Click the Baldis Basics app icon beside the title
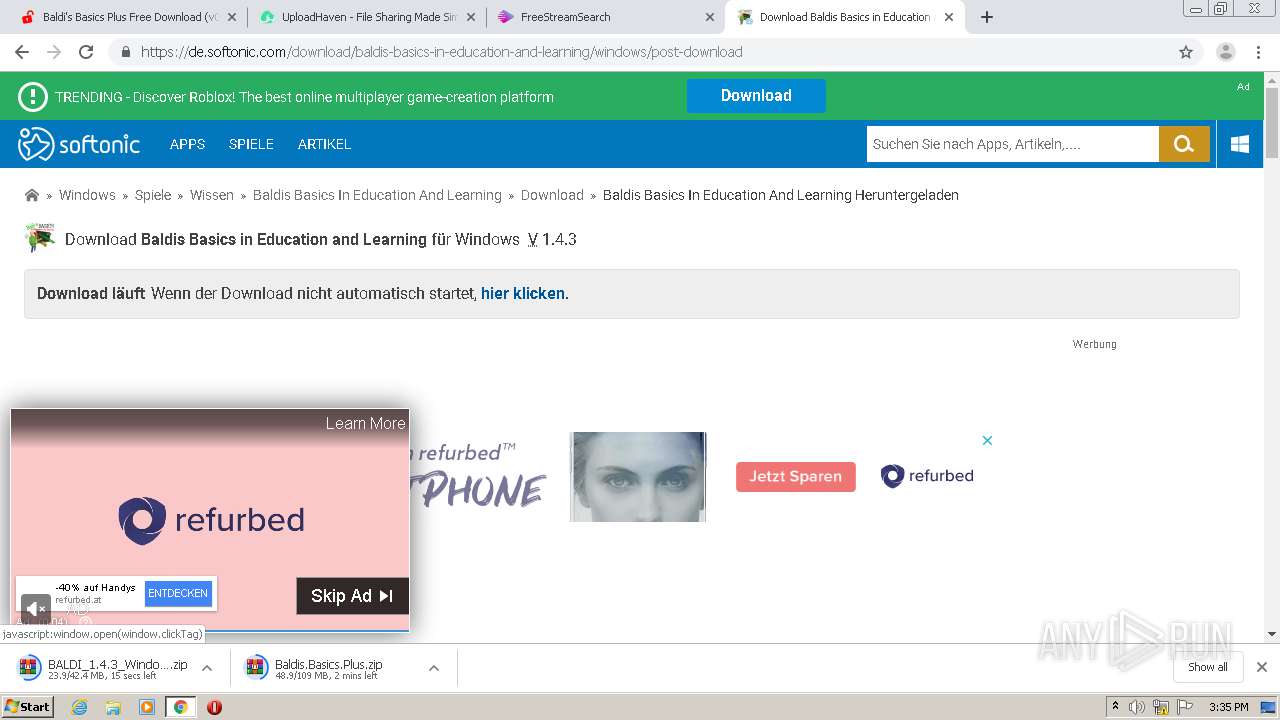1280x720 pixels. tap(40, 238)
